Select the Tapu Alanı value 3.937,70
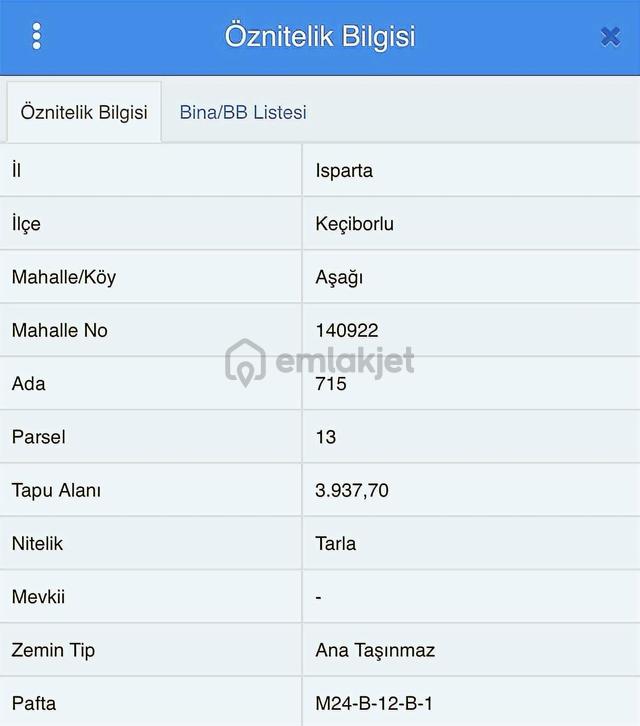This screenshot has height=726, width=640. [x=352, y=490]
